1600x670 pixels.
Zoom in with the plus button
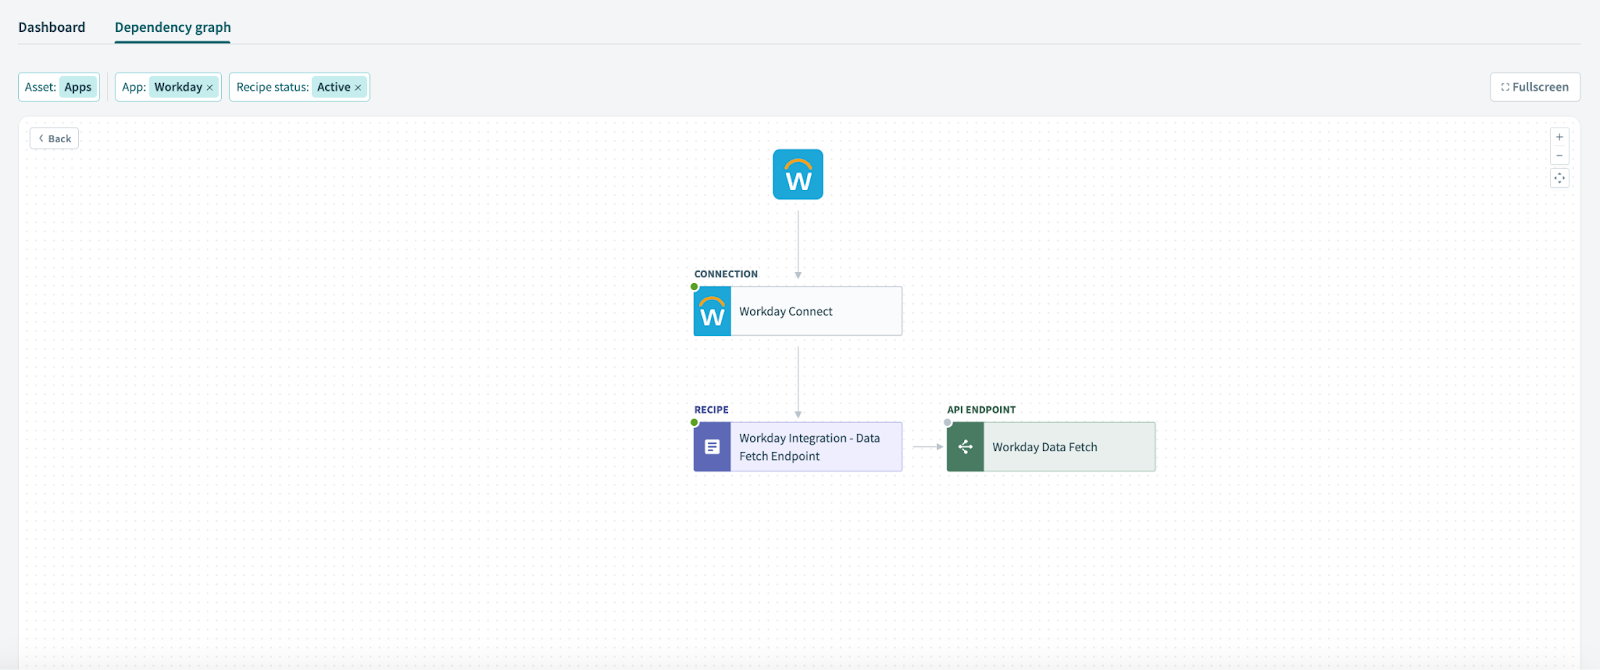coord(1559,137)
